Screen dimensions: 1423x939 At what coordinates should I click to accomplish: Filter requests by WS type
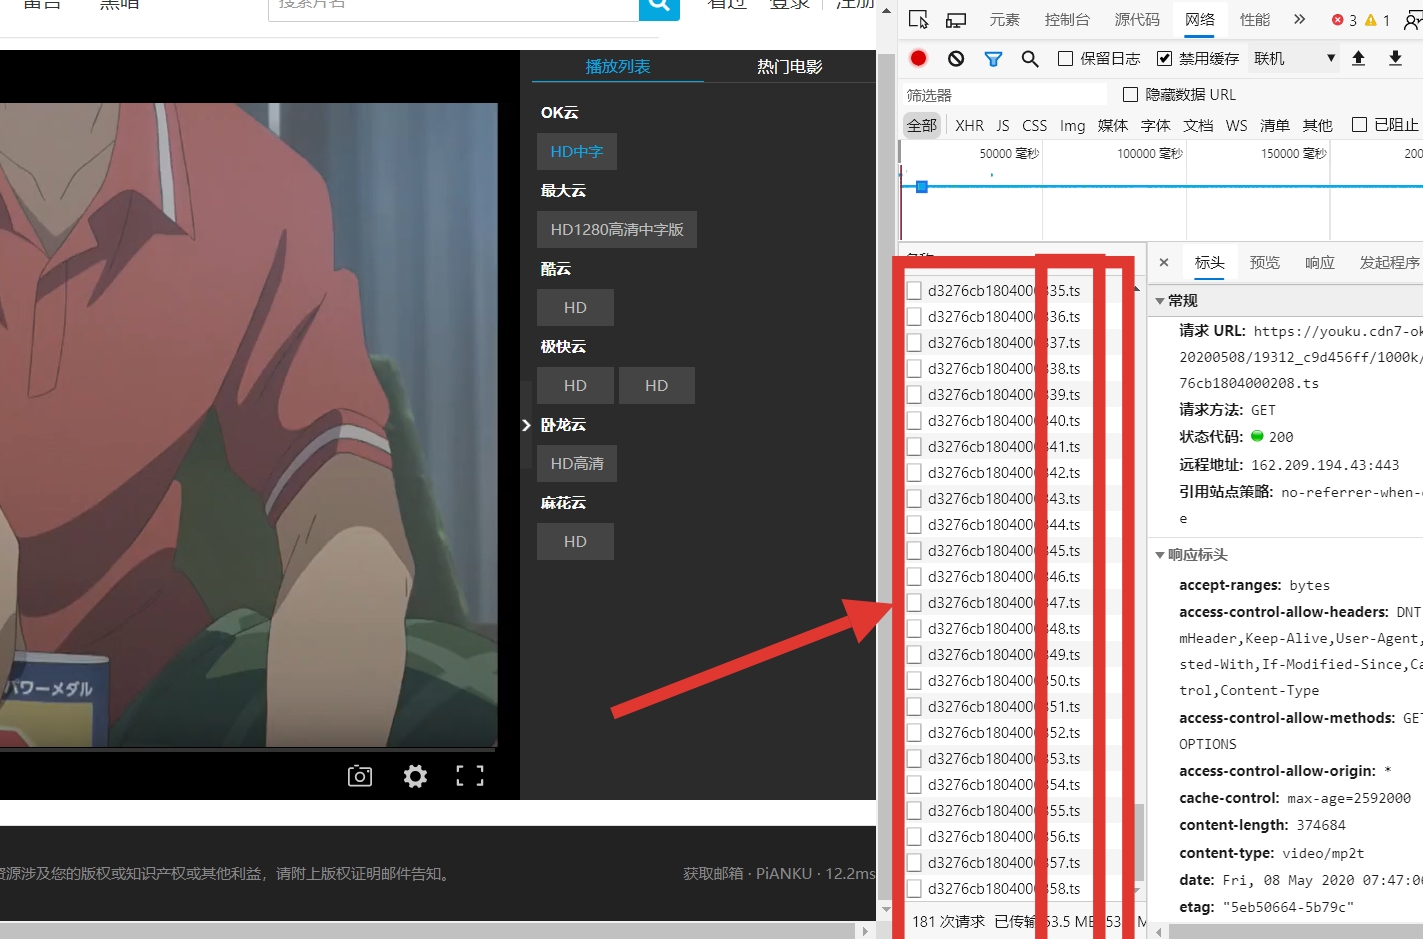point(1236,125)
